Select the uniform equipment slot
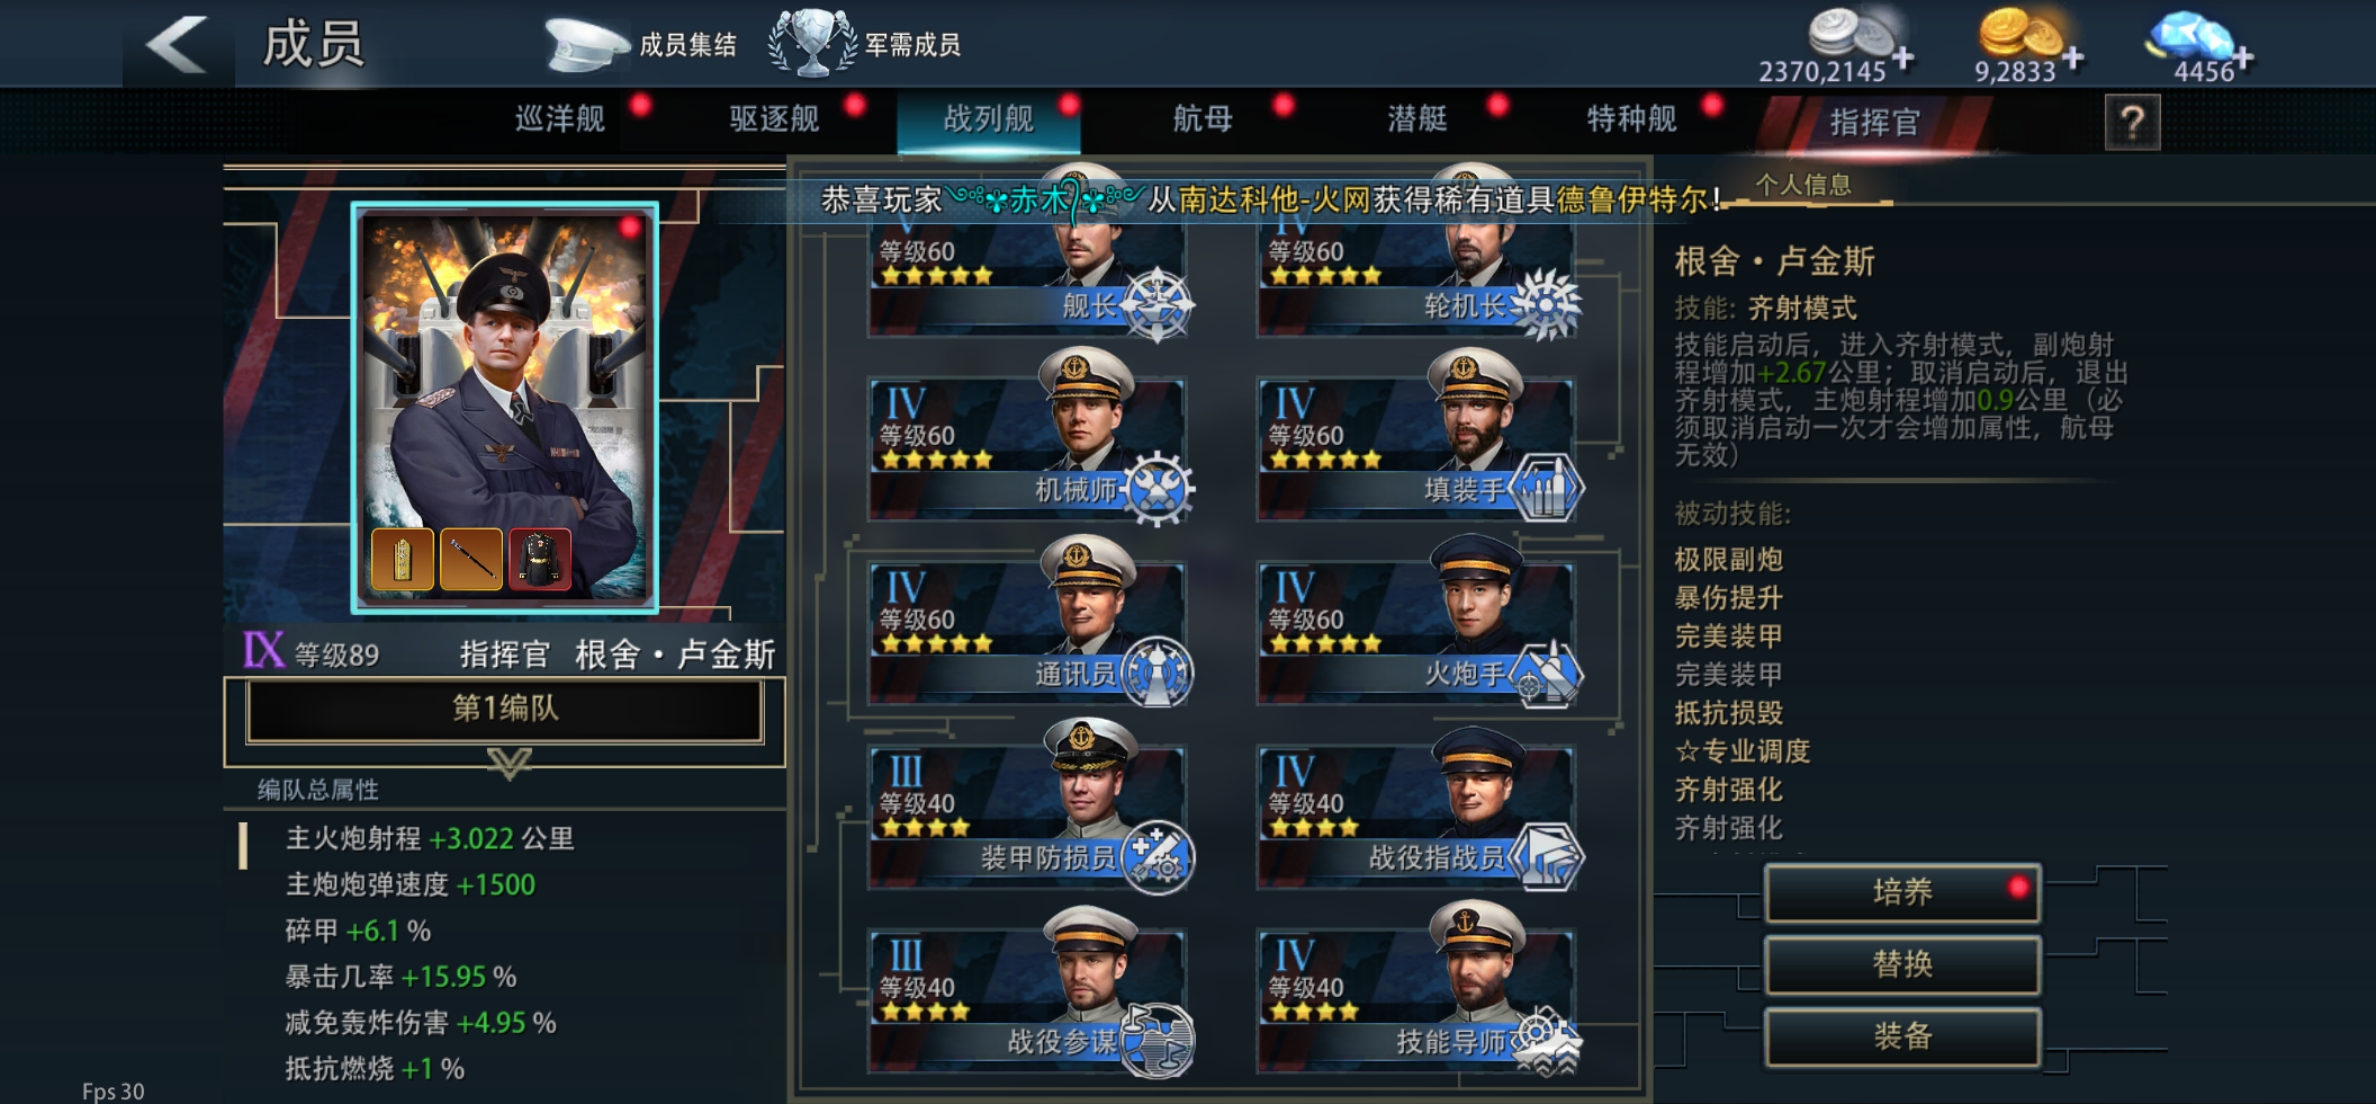The width and height of the screenshot is (2376, 1104). [x=540, y=558]
